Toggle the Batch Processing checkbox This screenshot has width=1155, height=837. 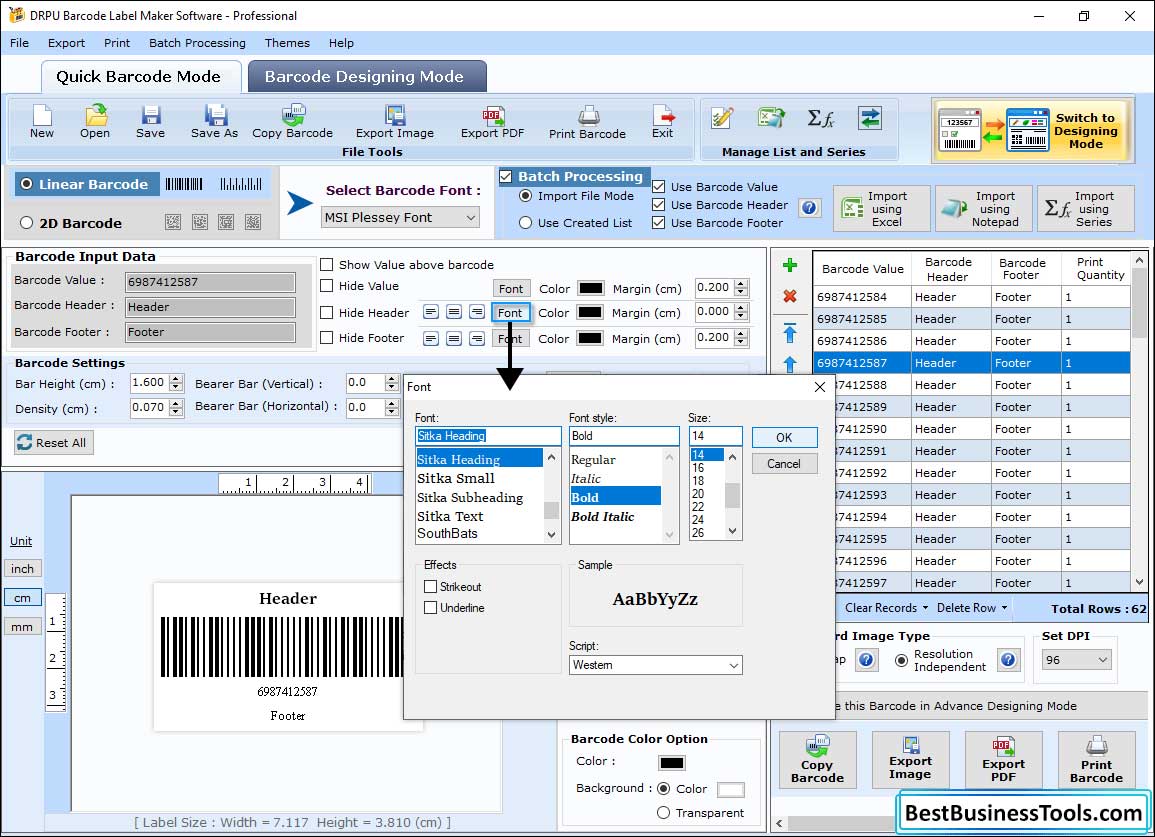pyautogui.click(x=505, y=176)
